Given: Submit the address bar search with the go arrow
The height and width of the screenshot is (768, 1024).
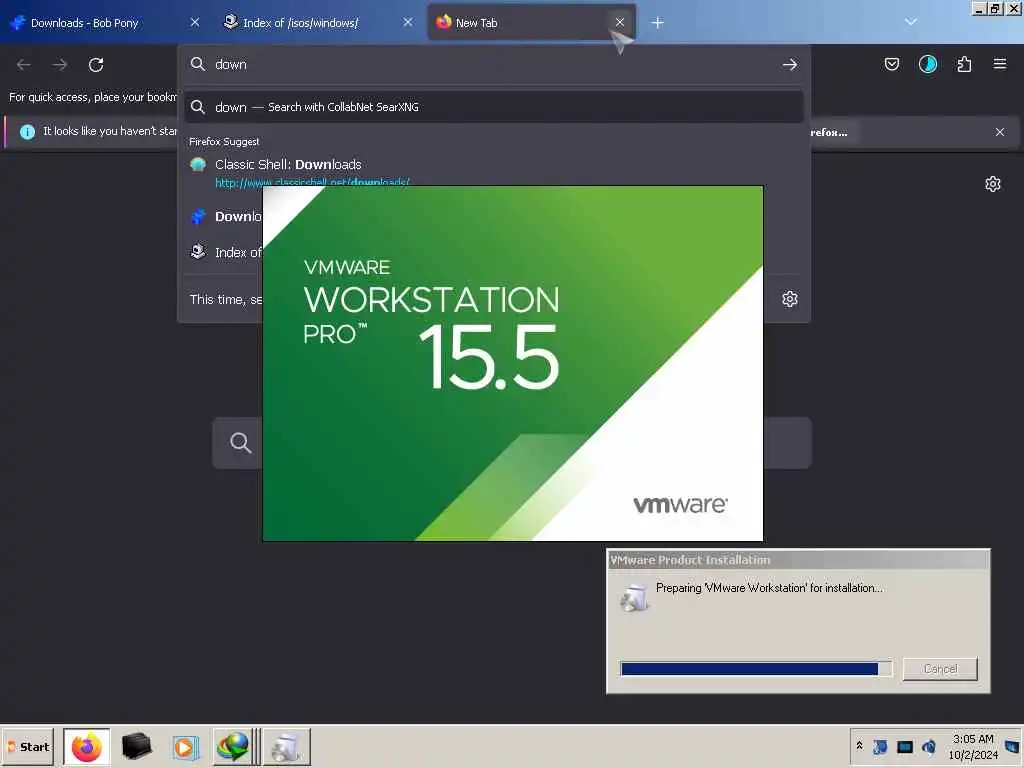Looking at the screenshot, I should click(x=790, y=65).
